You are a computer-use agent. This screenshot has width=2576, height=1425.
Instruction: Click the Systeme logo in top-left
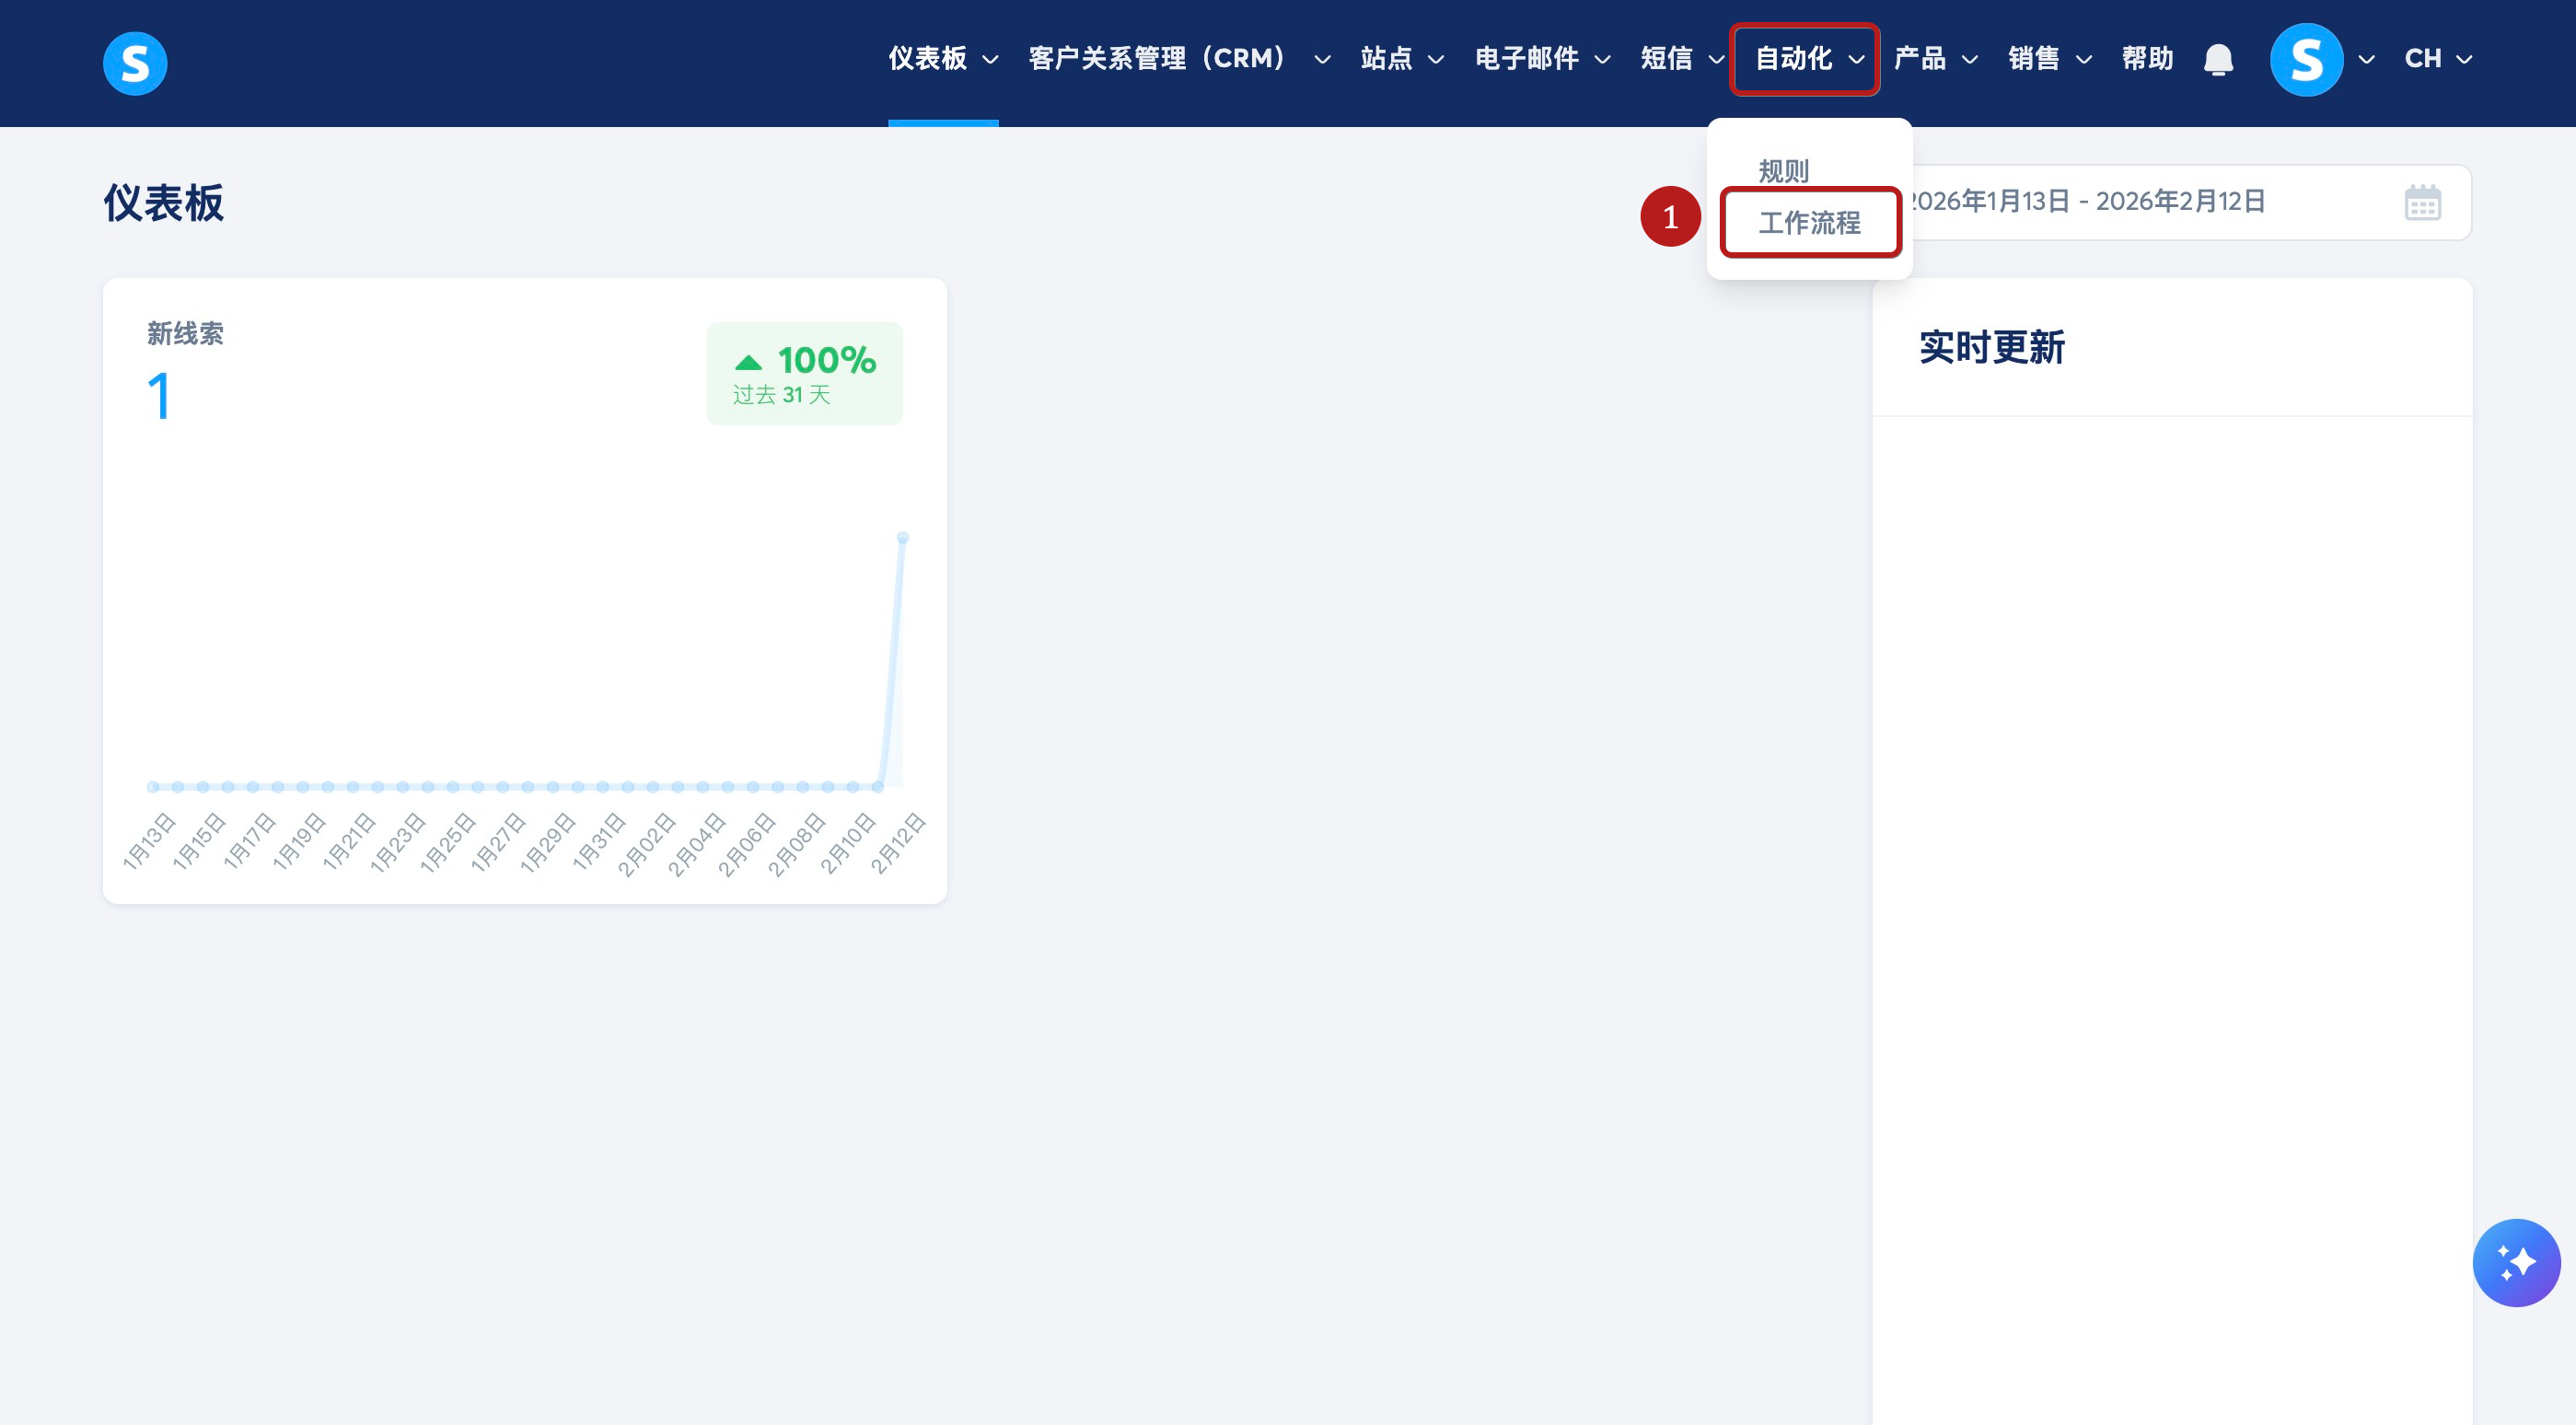click(135, 63)
